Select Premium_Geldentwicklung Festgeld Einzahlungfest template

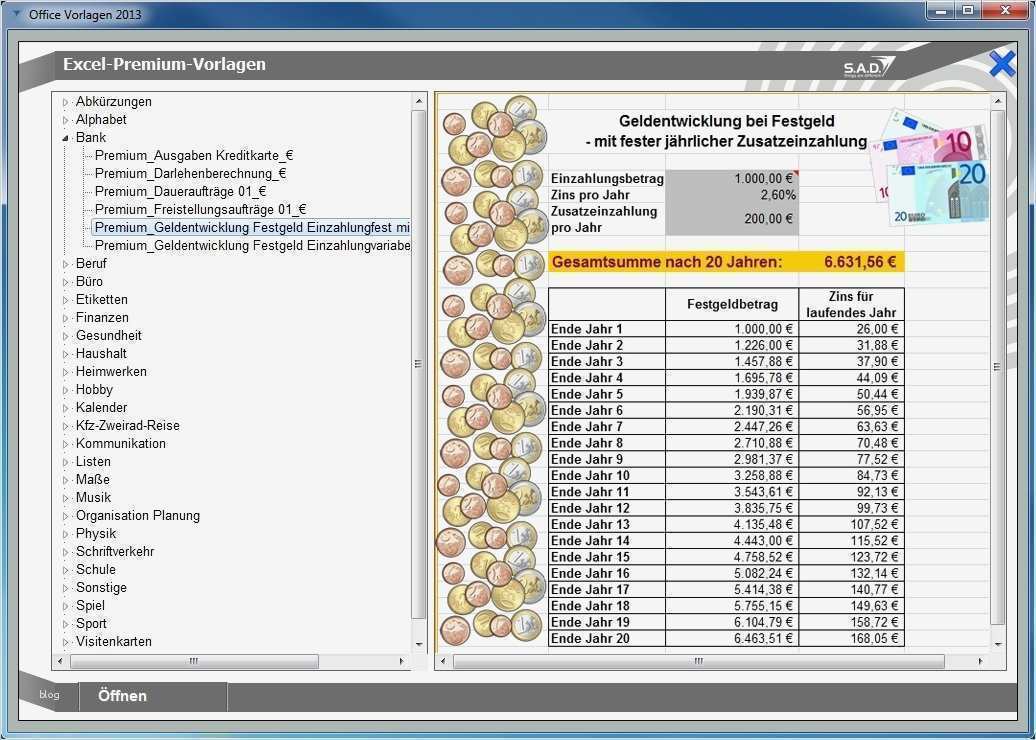pos(252,227)
